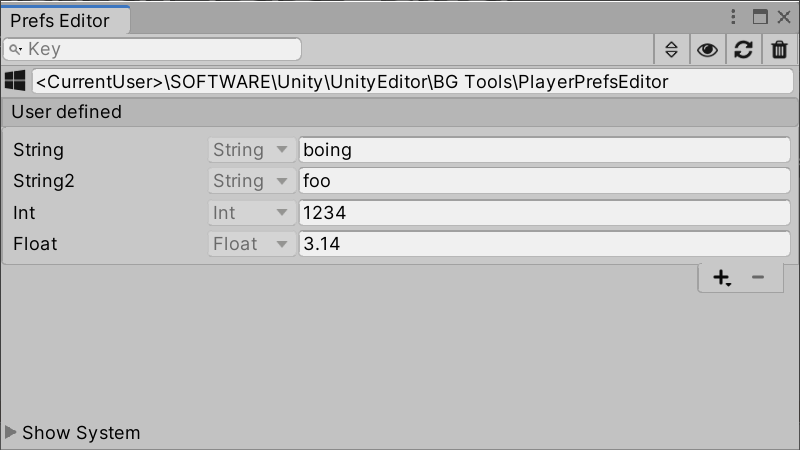Screen dimensions: 800x450
Task: Click the Windows logo icon beside registry path
Action: coord(15,81)
